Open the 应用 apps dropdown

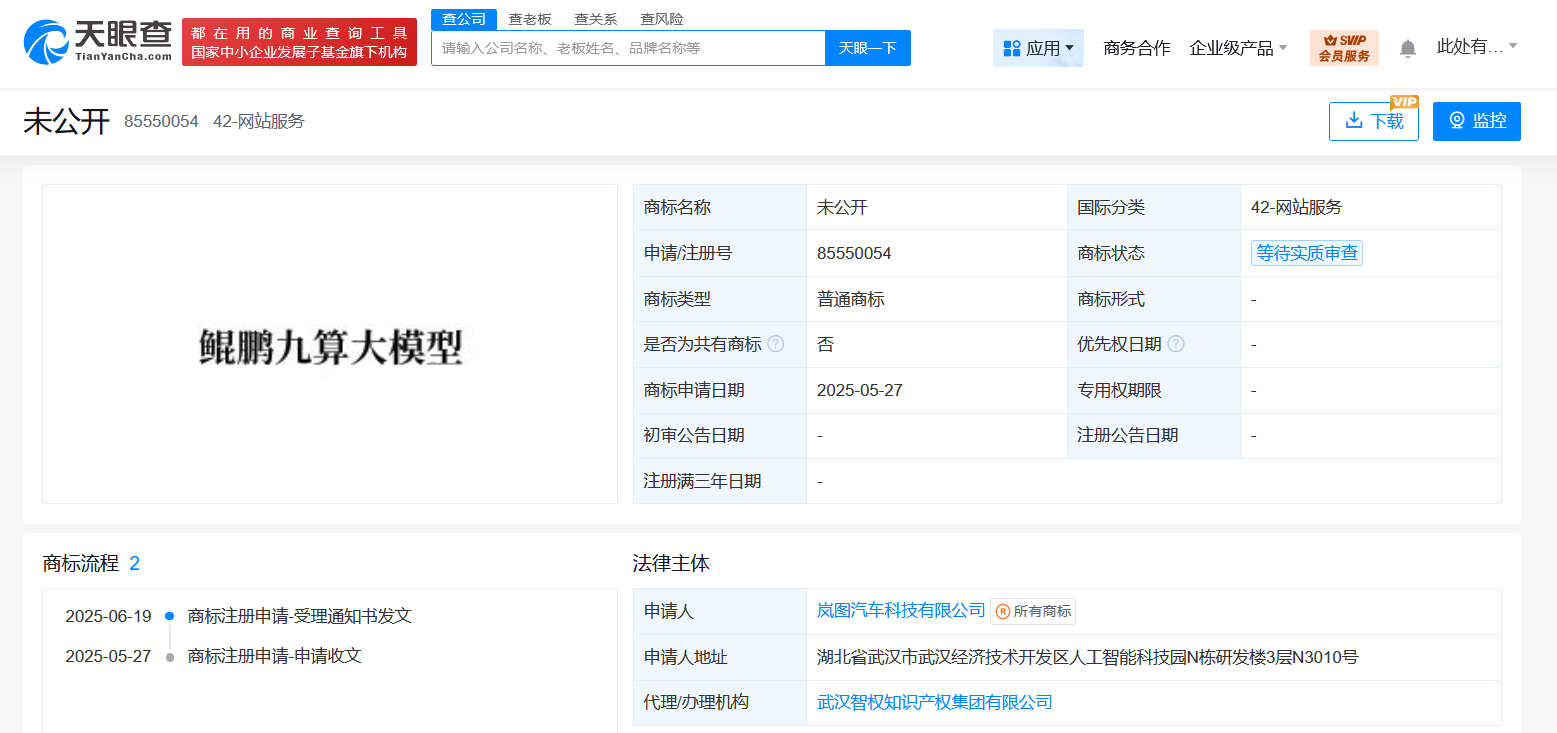(x=1038, y=48)
